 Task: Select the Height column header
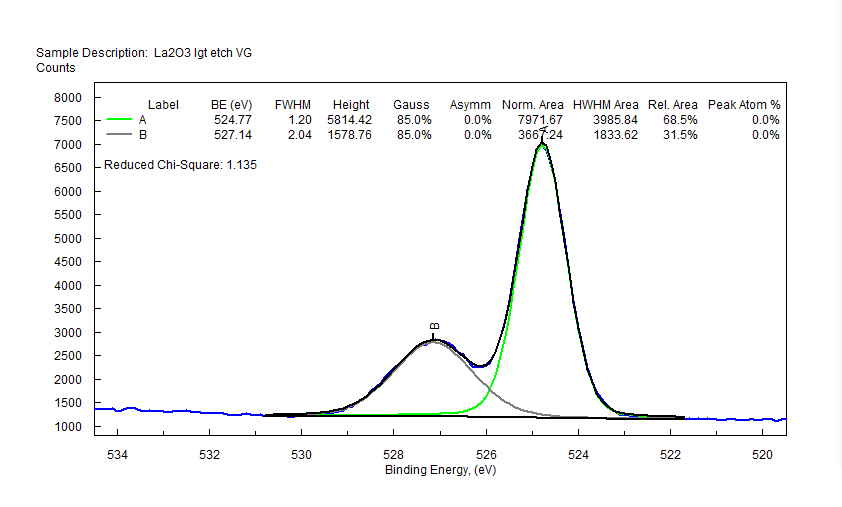(x=351, y=105)
